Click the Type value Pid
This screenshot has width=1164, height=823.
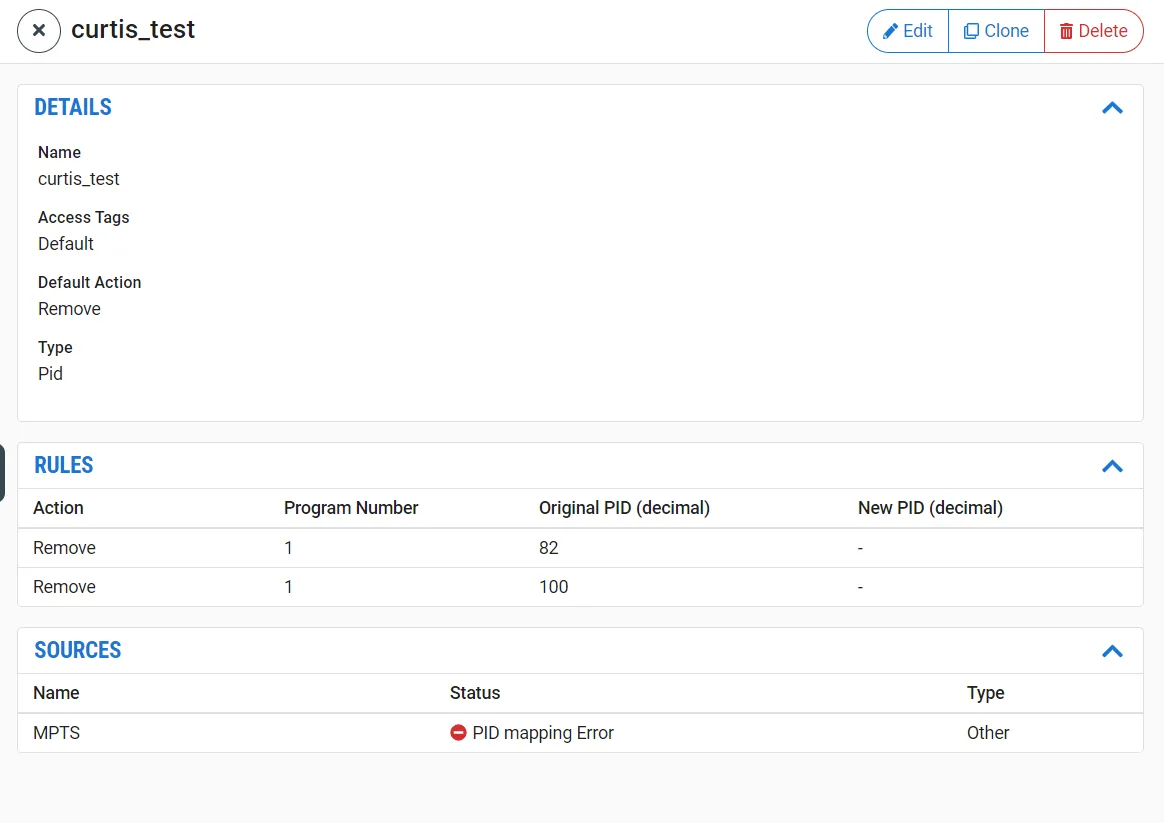[x=50, y=373]
